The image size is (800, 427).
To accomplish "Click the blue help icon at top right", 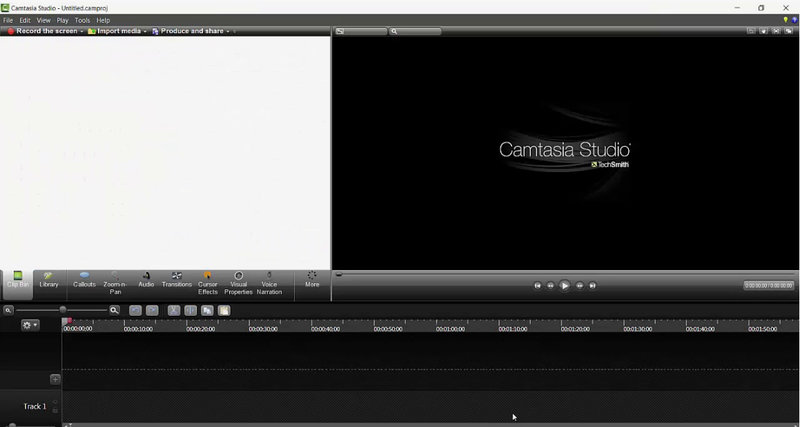I will tap(794, 20).
